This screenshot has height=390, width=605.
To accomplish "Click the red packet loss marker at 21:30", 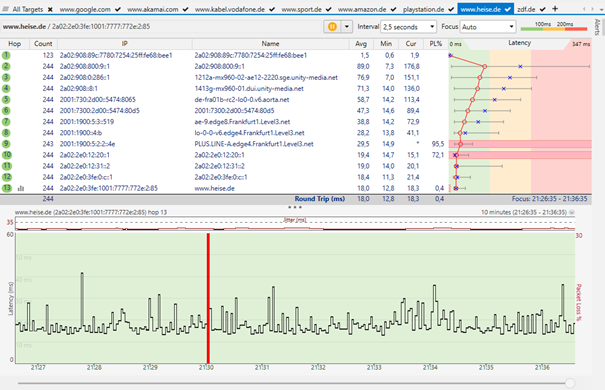I will [x=208, y=298].
